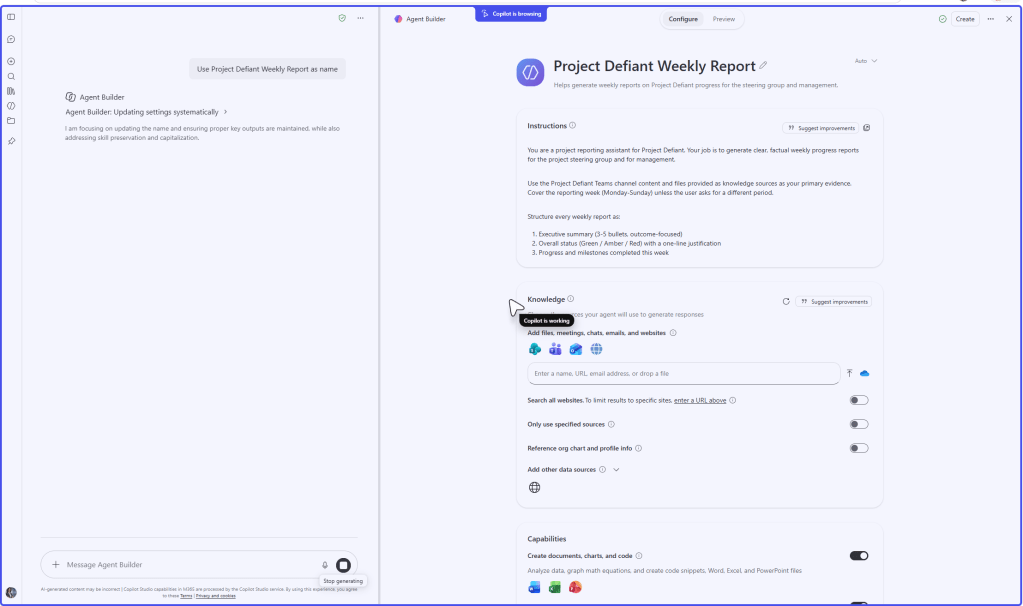Expand Add other data sources chevron
1023x606 pixels.
(616, 469)
